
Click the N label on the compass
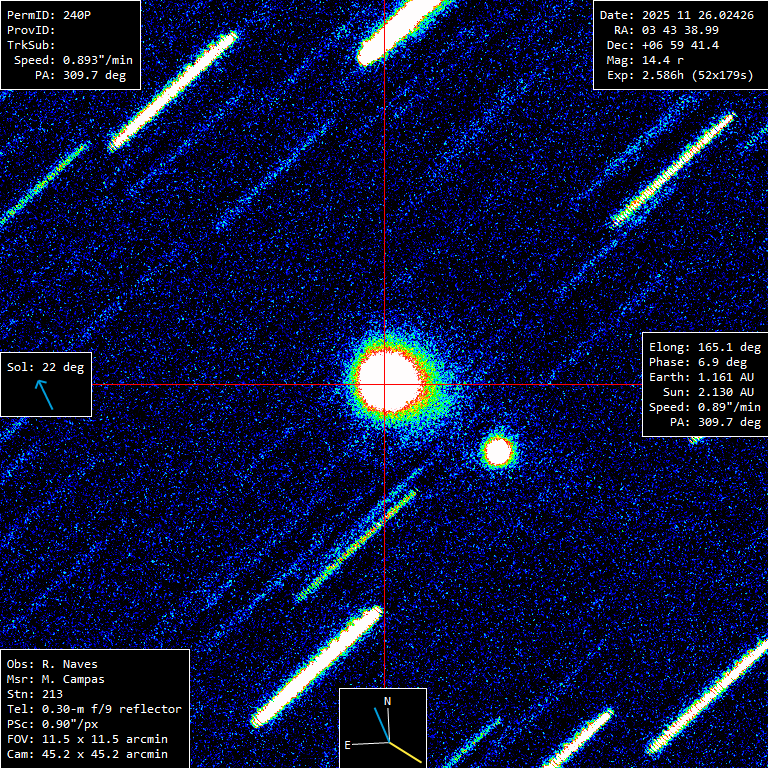pyautogui.click(x=388, y=702)
